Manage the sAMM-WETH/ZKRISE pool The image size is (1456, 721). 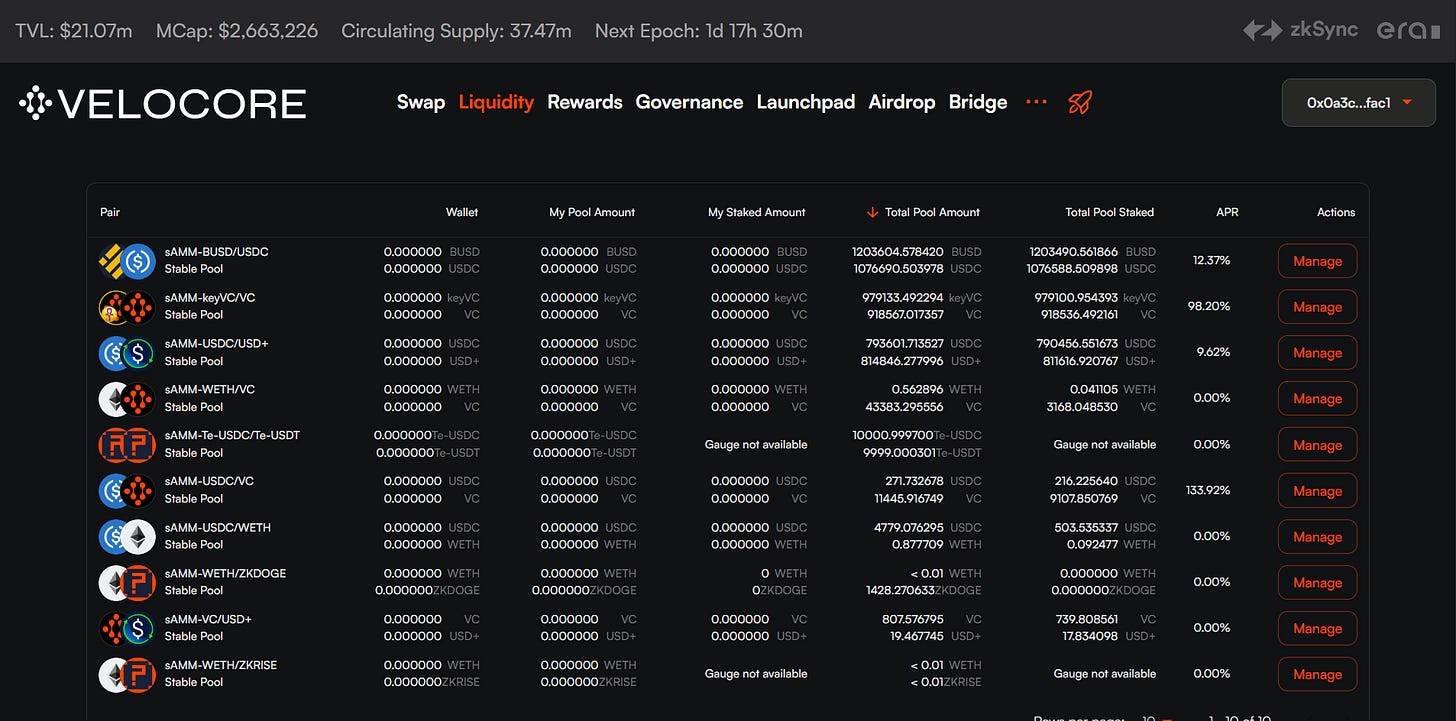[x=1317, y=674]
